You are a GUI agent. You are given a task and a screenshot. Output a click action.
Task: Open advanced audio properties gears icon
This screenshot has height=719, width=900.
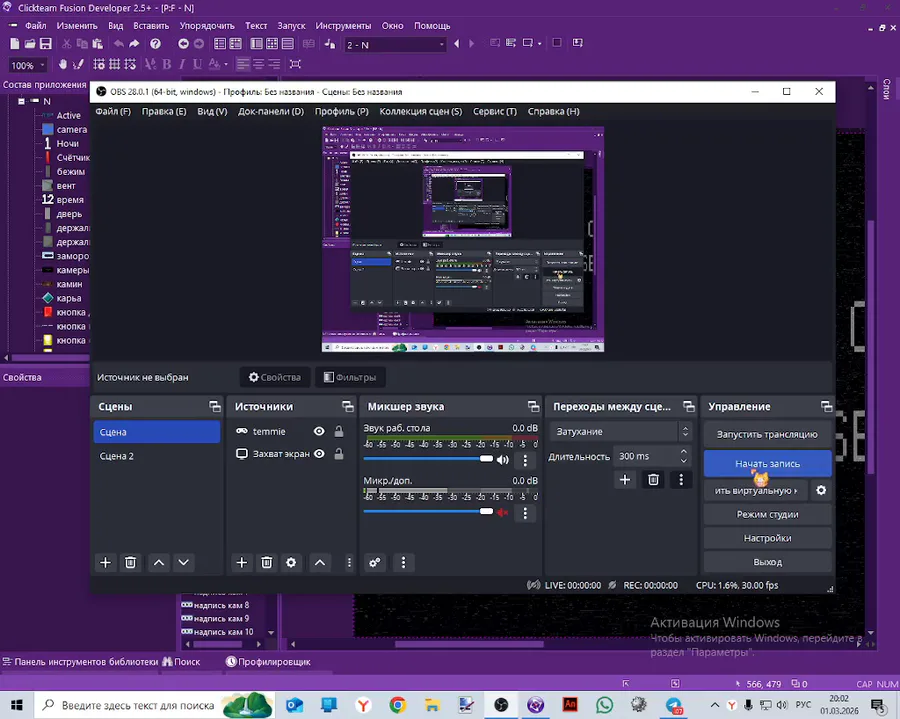pos(375,562)
